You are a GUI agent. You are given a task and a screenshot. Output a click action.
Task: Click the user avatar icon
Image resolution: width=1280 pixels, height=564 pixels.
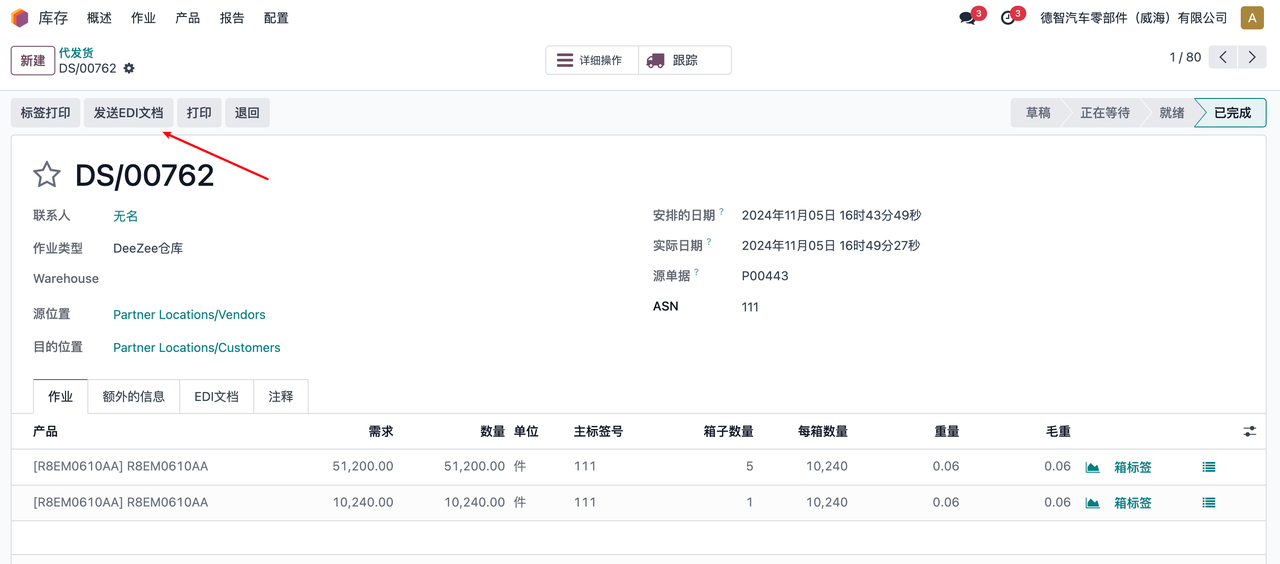[1252, 18]
